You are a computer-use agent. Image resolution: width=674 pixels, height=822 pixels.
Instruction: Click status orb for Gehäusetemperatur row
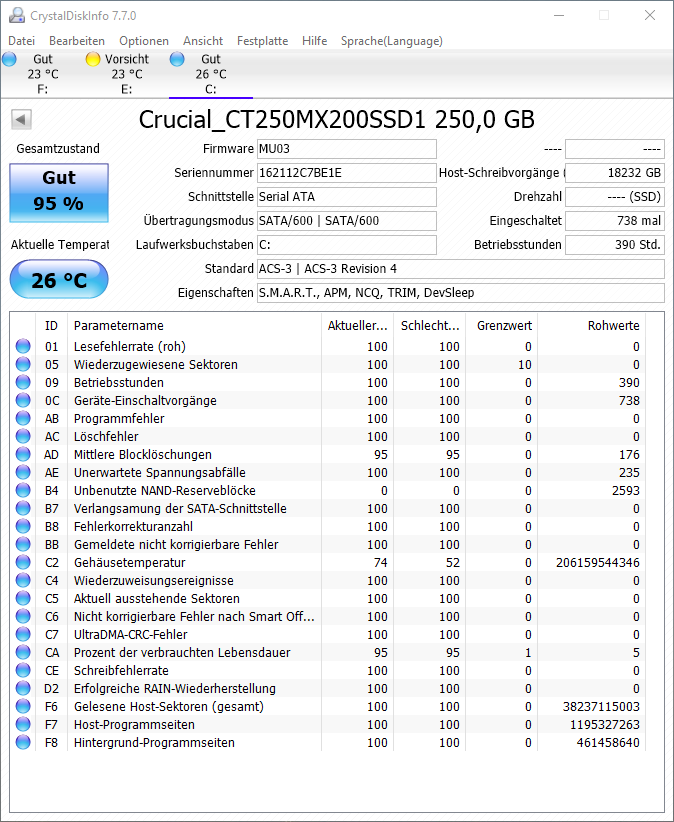[23, 563]
